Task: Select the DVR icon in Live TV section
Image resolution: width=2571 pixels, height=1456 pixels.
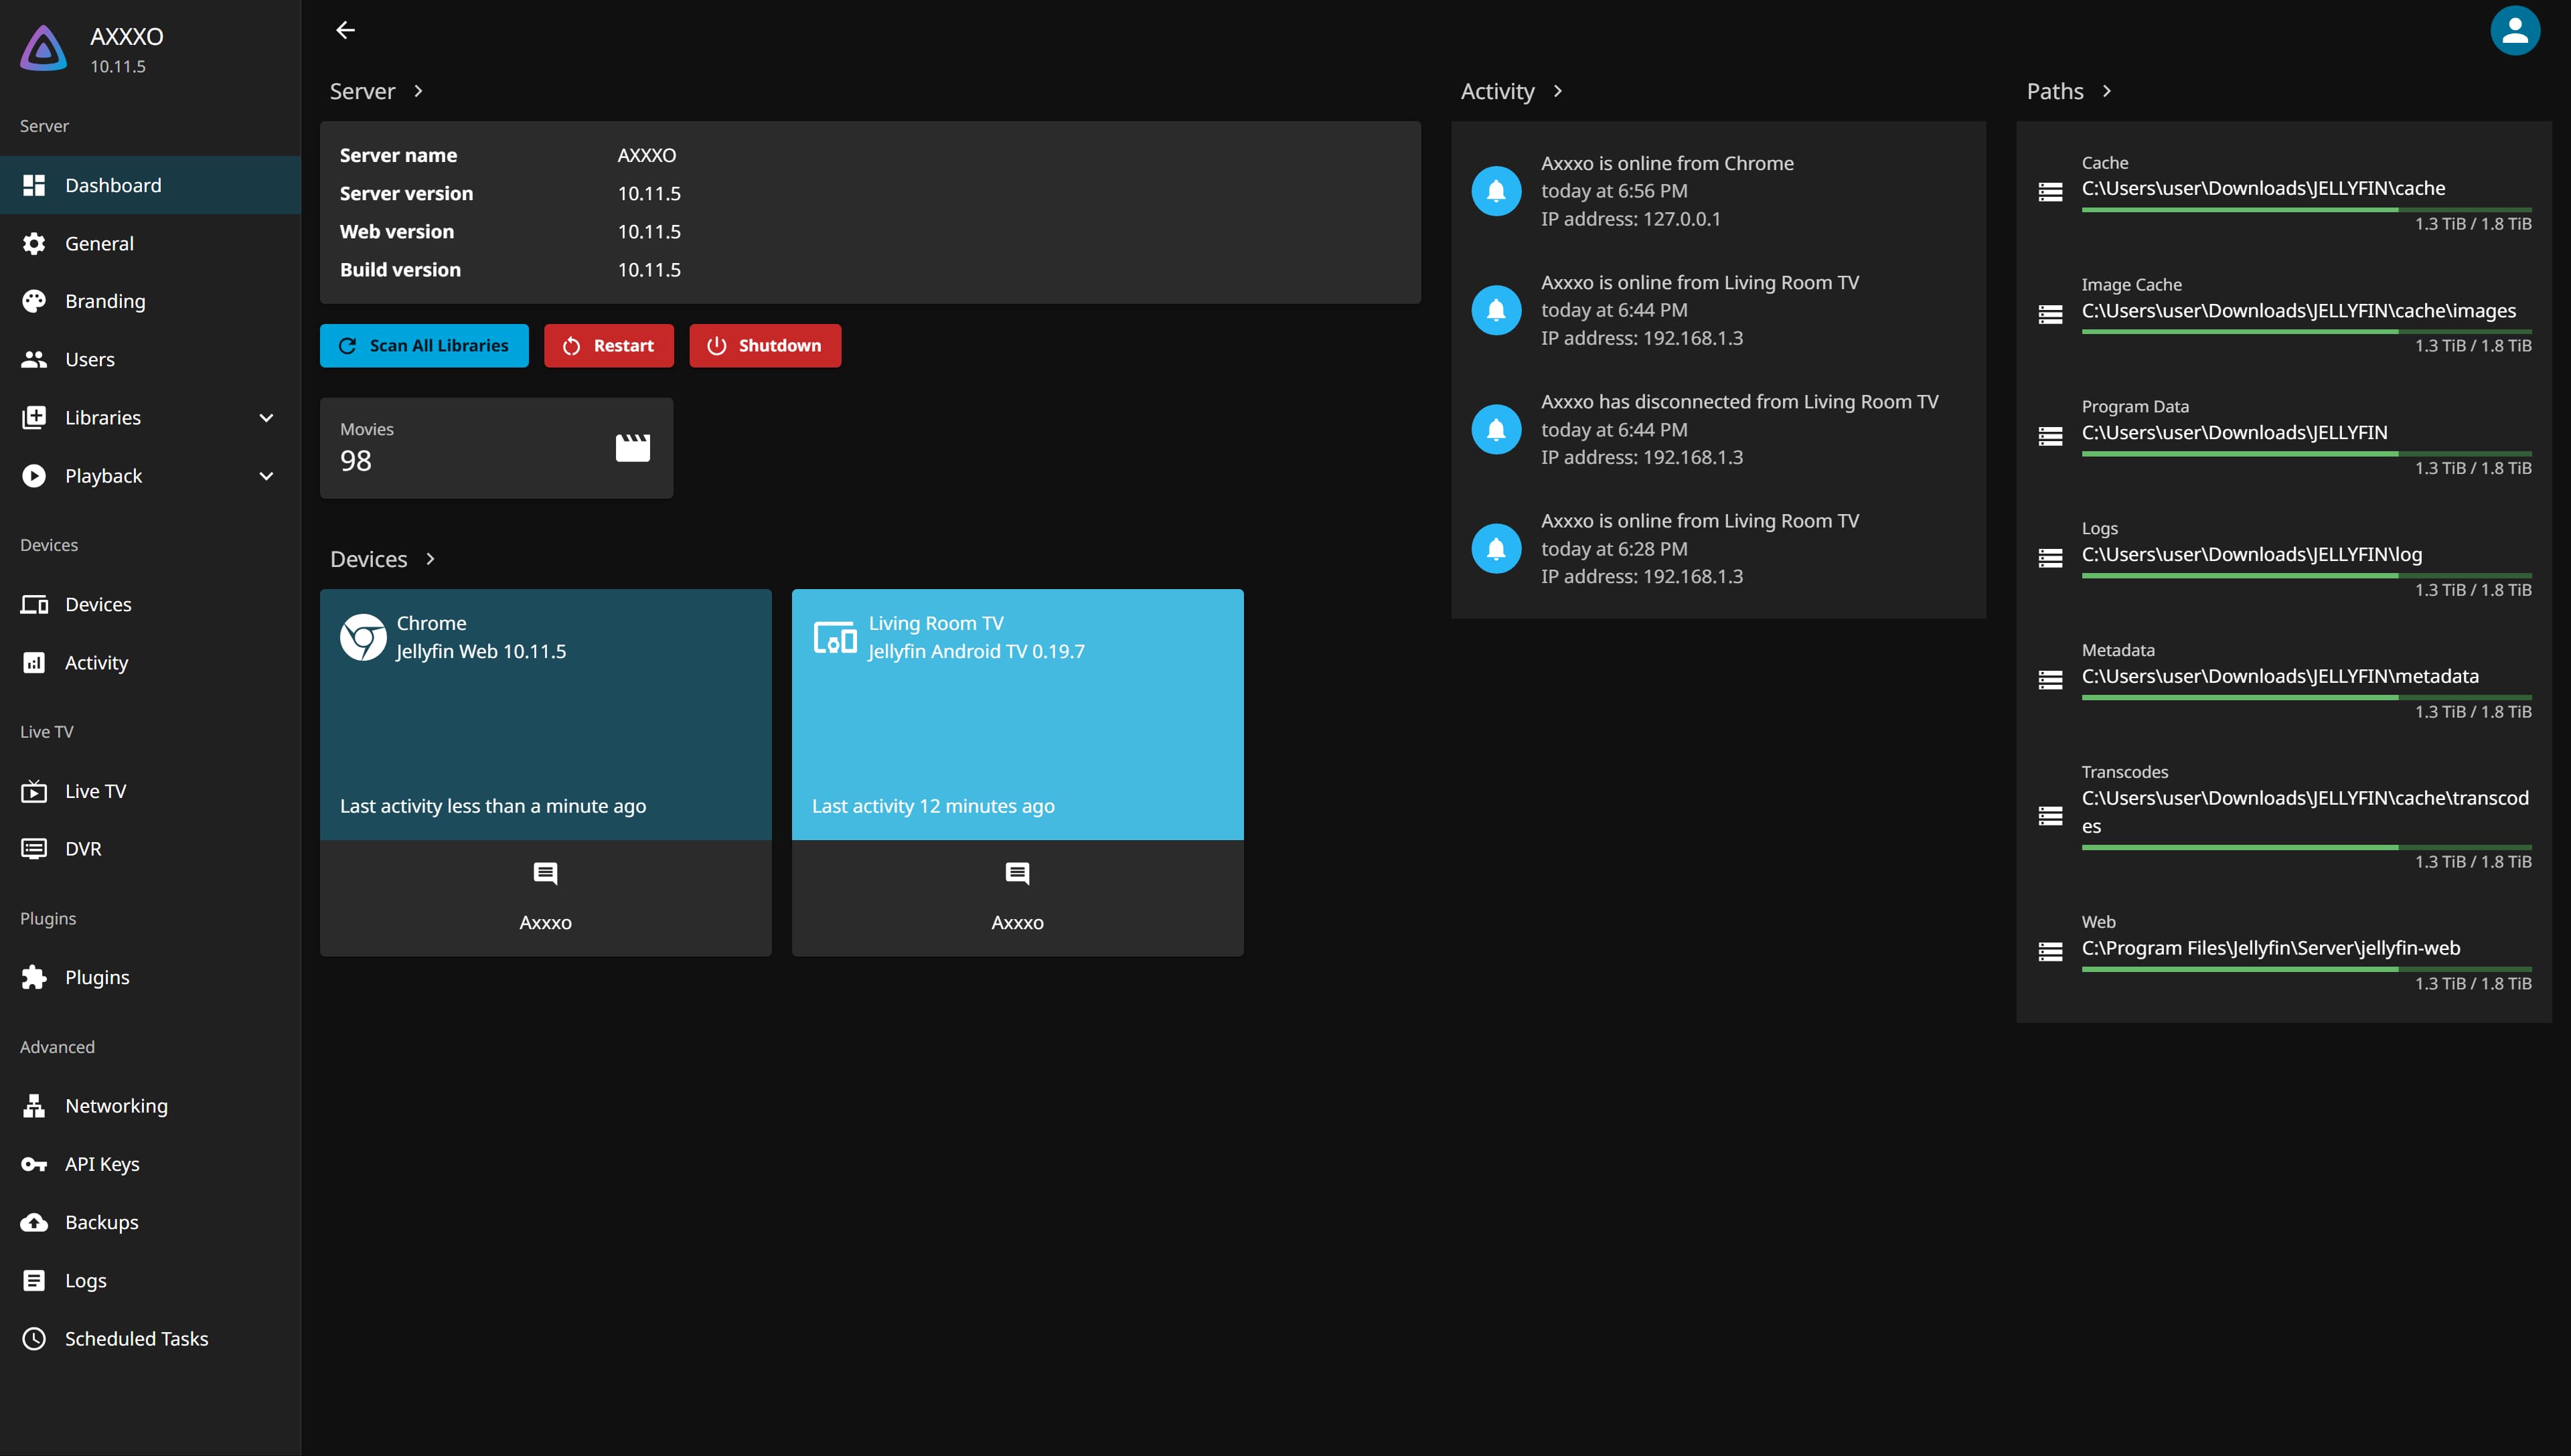Action: [34, 848]
